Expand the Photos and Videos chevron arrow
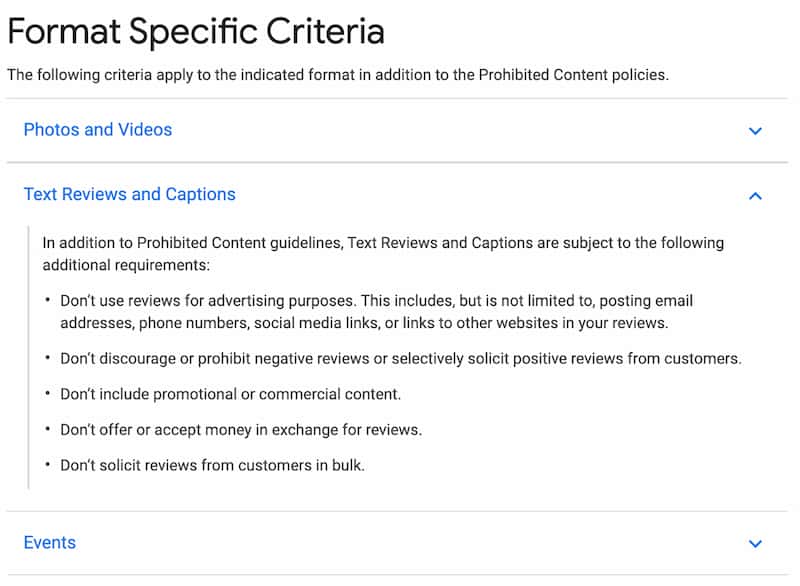Screen dimensions: 800x586 [x=755, y=131]
